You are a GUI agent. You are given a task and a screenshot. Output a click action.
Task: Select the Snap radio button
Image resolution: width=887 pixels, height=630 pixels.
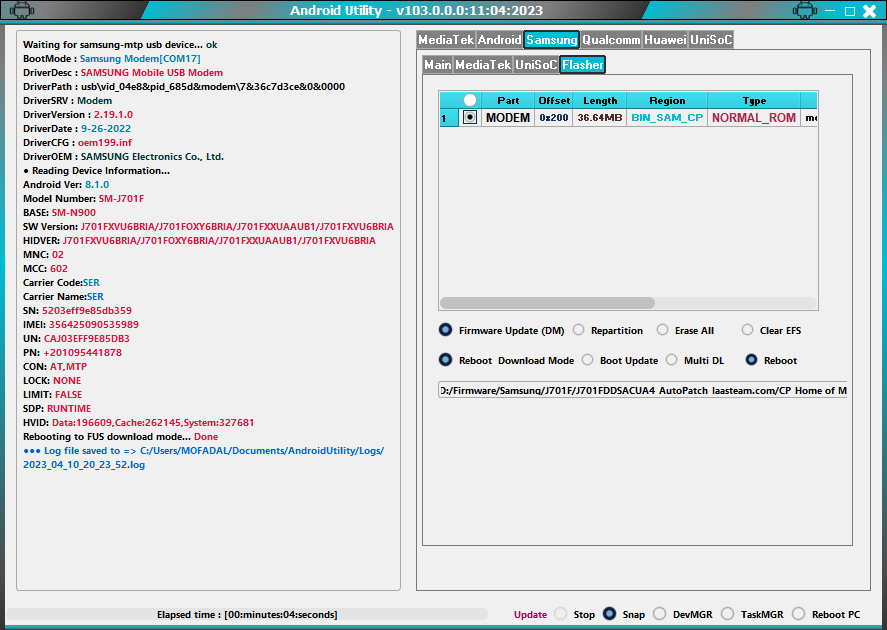[x=609, y=614]
